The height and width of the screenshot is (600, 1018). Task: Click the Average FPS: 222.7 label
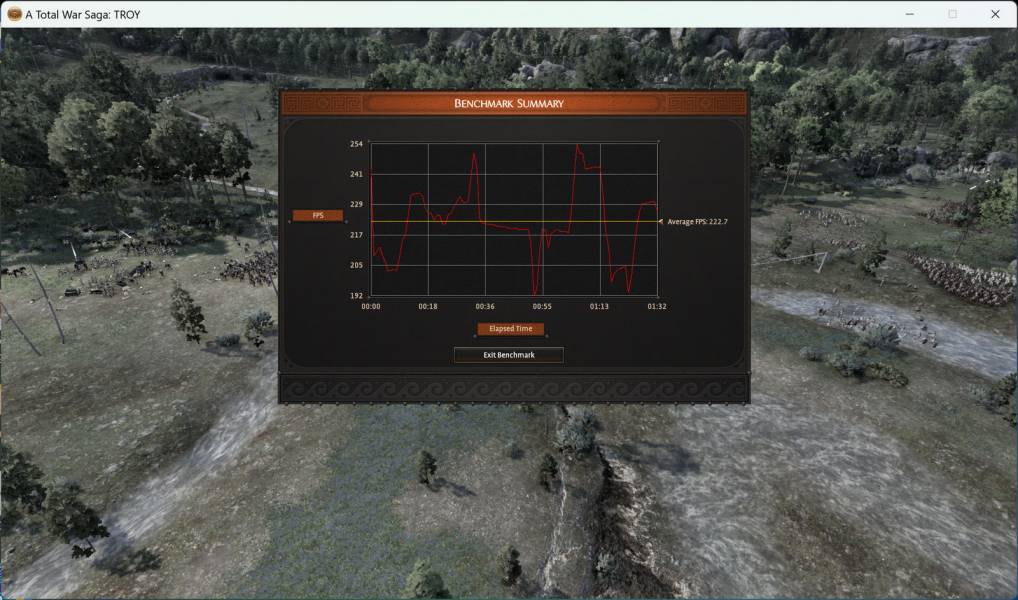tap(697, 221)
